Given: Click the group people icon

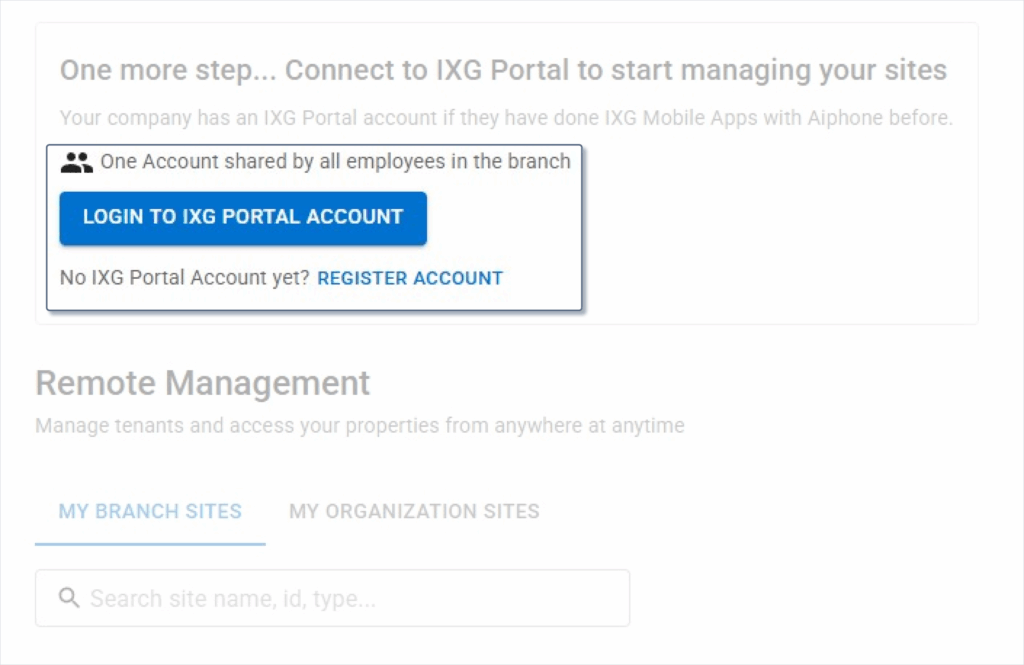Looking at the screenshot, I should (x=76, y=162).
